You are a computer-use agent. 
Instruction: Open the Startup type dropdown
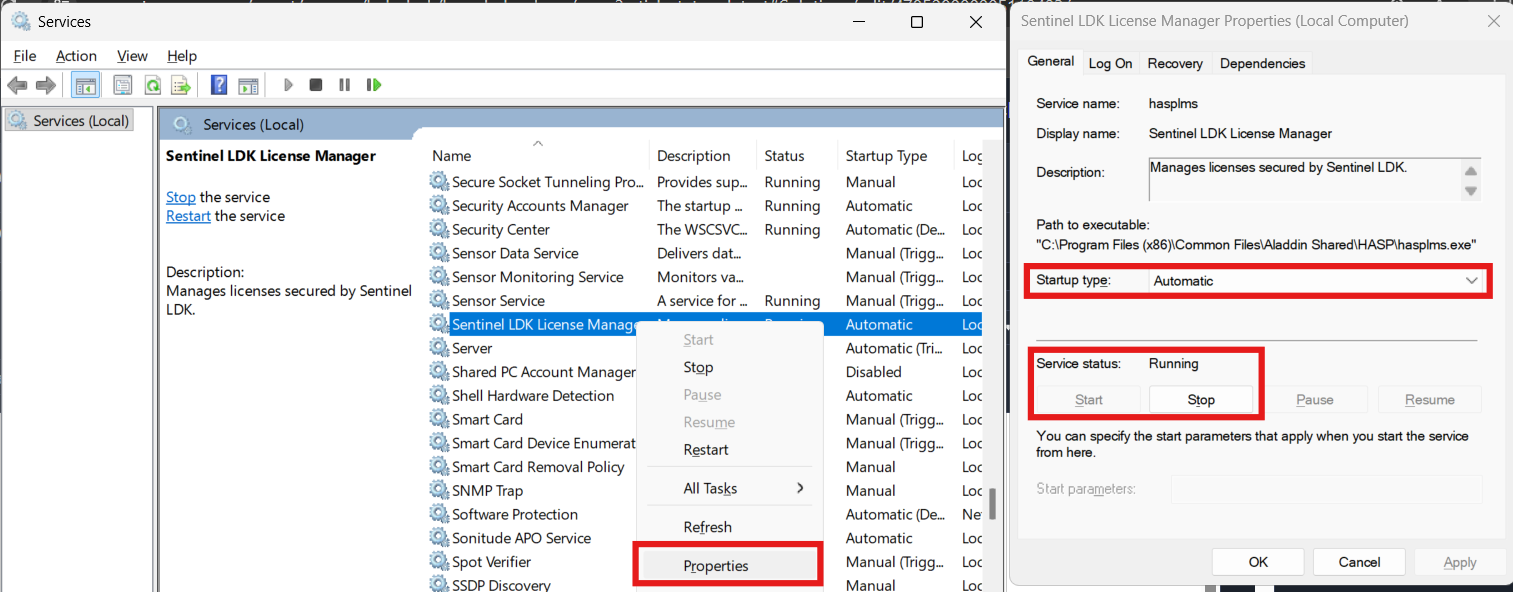pyautogui.click(x=1315, y=281)
